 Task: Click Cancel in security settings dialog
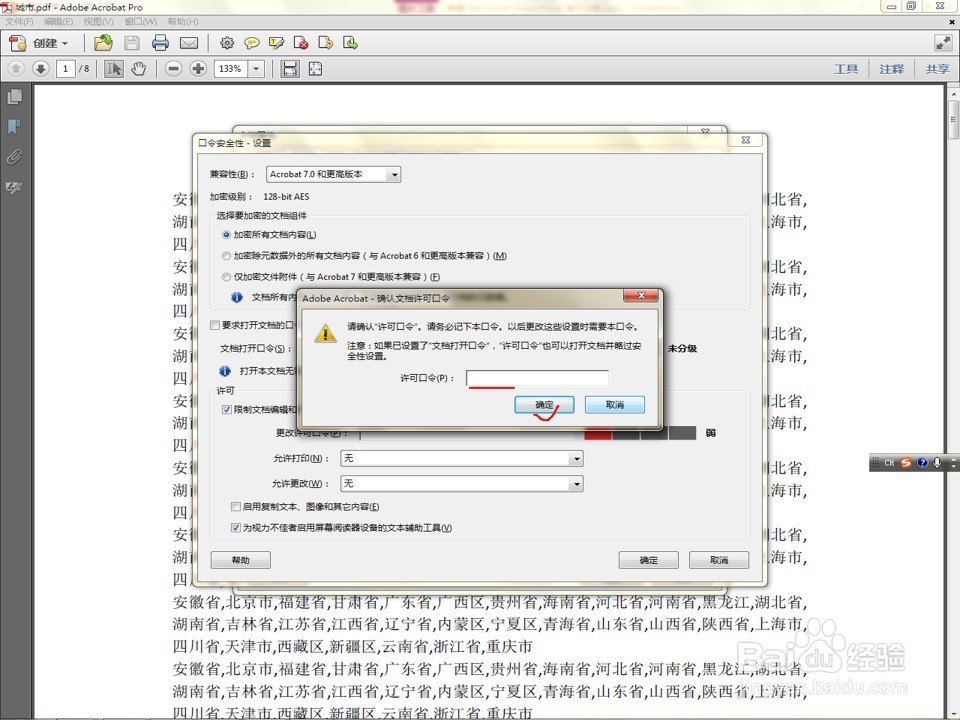tap(719, 560)
